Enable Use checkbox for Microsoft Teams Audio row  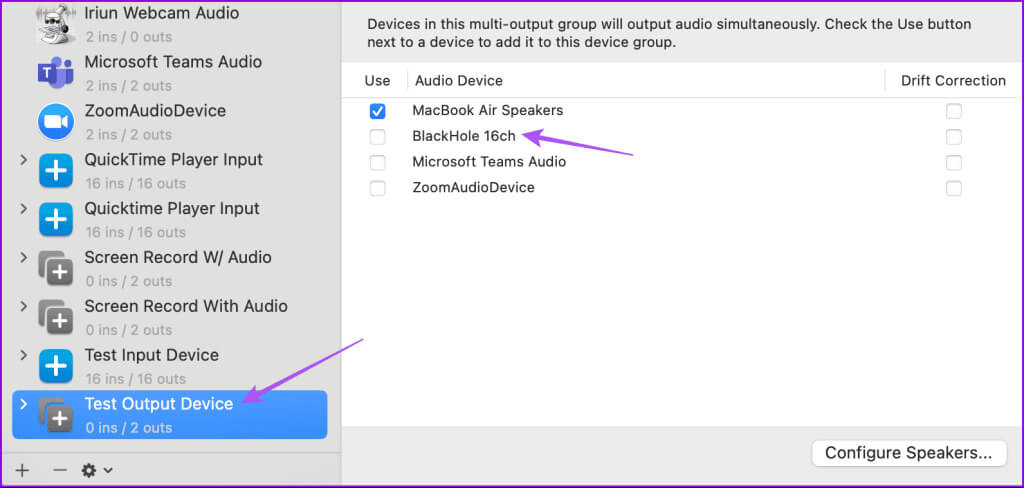[377, 162]
